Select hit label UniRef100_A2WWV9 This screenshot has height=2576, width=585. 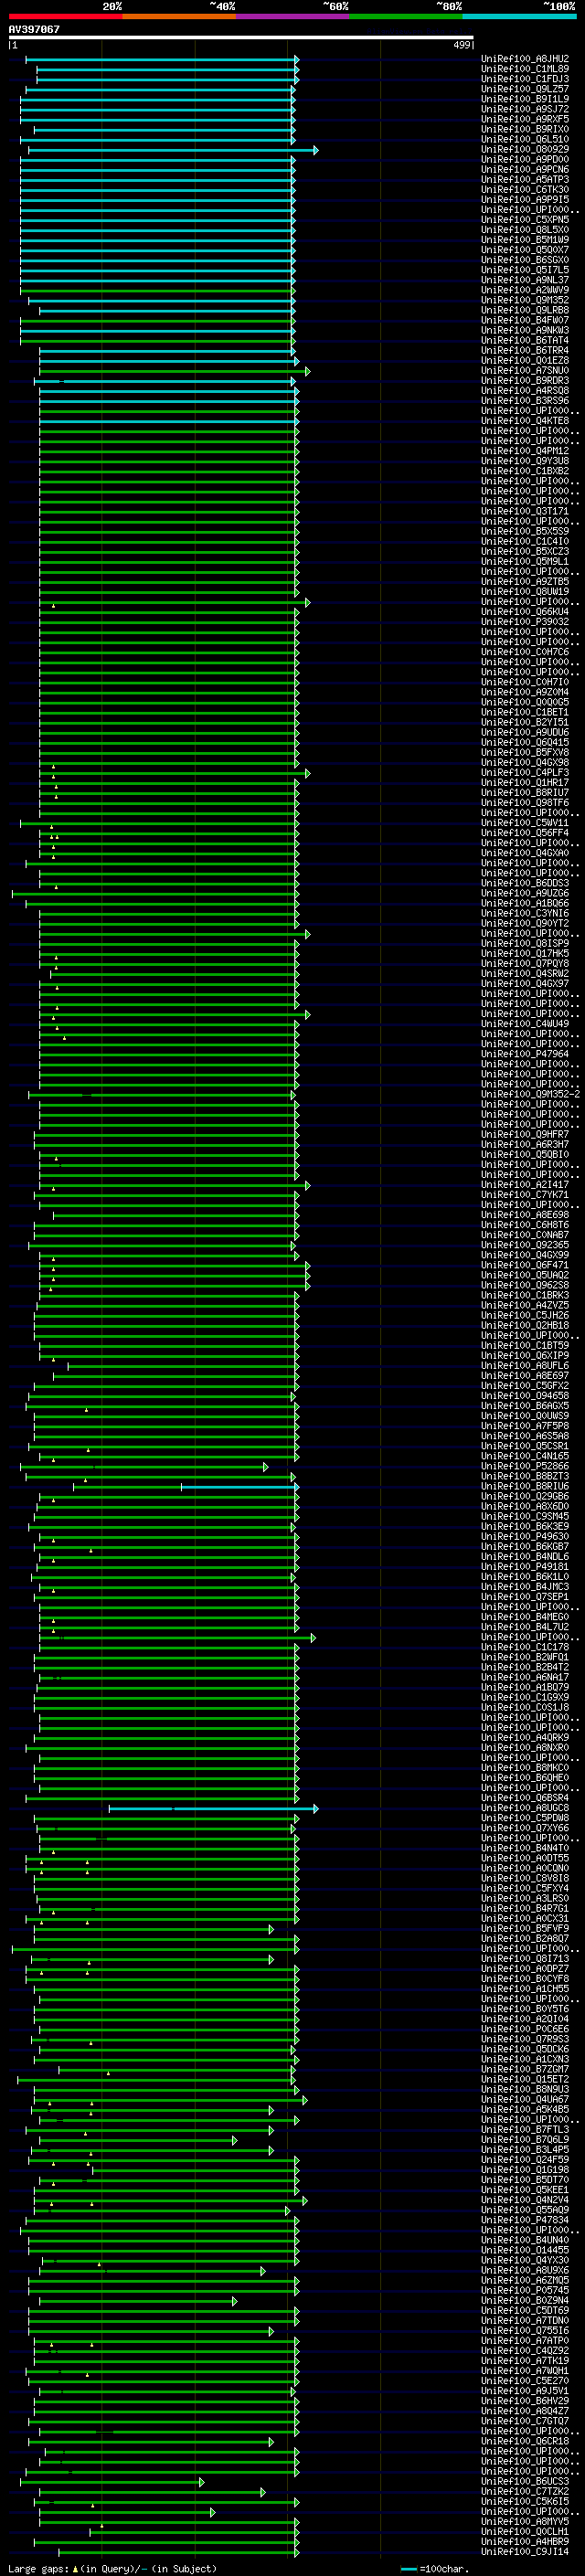(x=525, y=290)
